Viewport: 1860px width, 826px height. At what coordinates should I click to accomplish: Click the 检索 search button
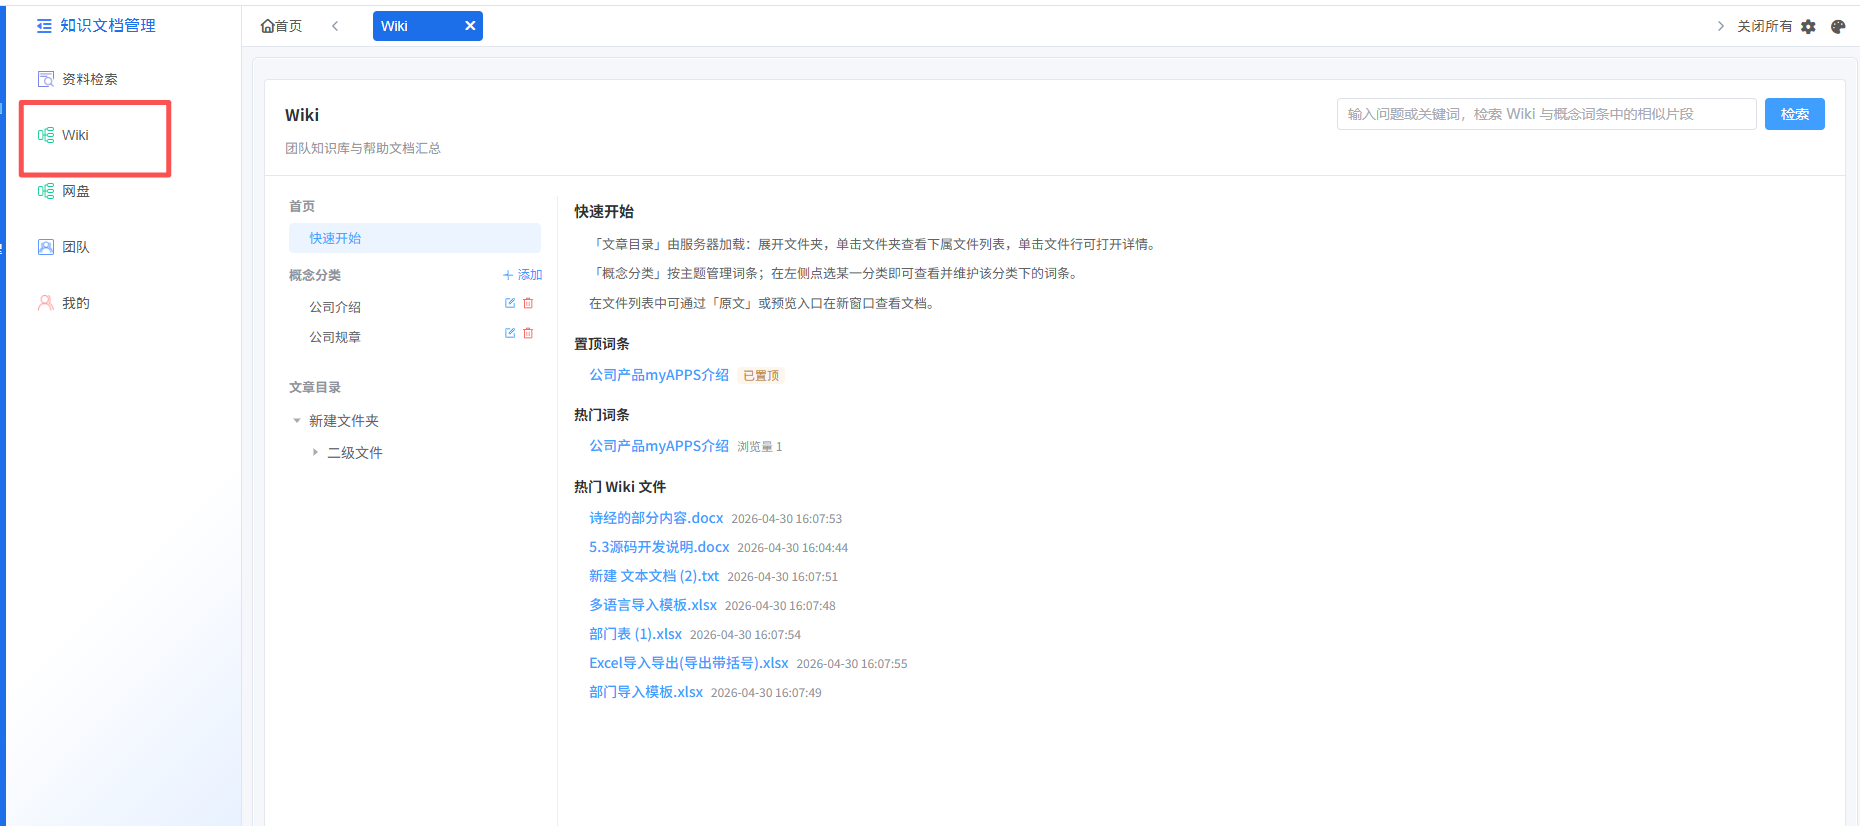1795,114
